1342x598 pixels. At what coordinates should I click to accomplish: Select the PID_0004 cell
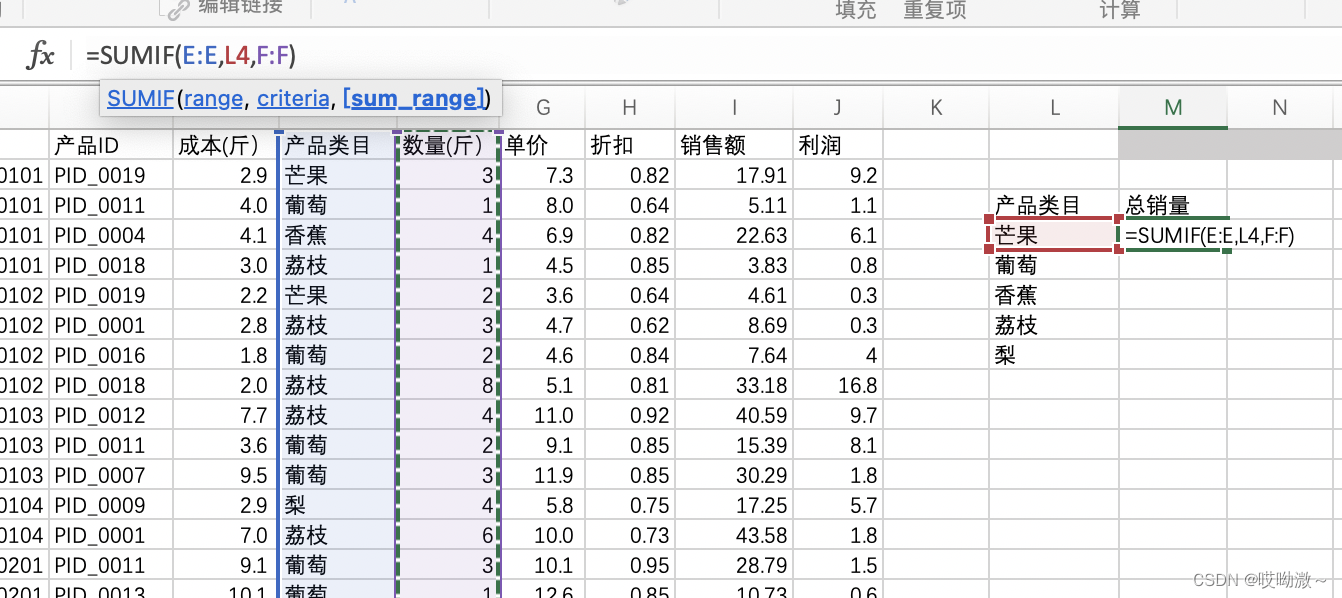tap(111, 235)
